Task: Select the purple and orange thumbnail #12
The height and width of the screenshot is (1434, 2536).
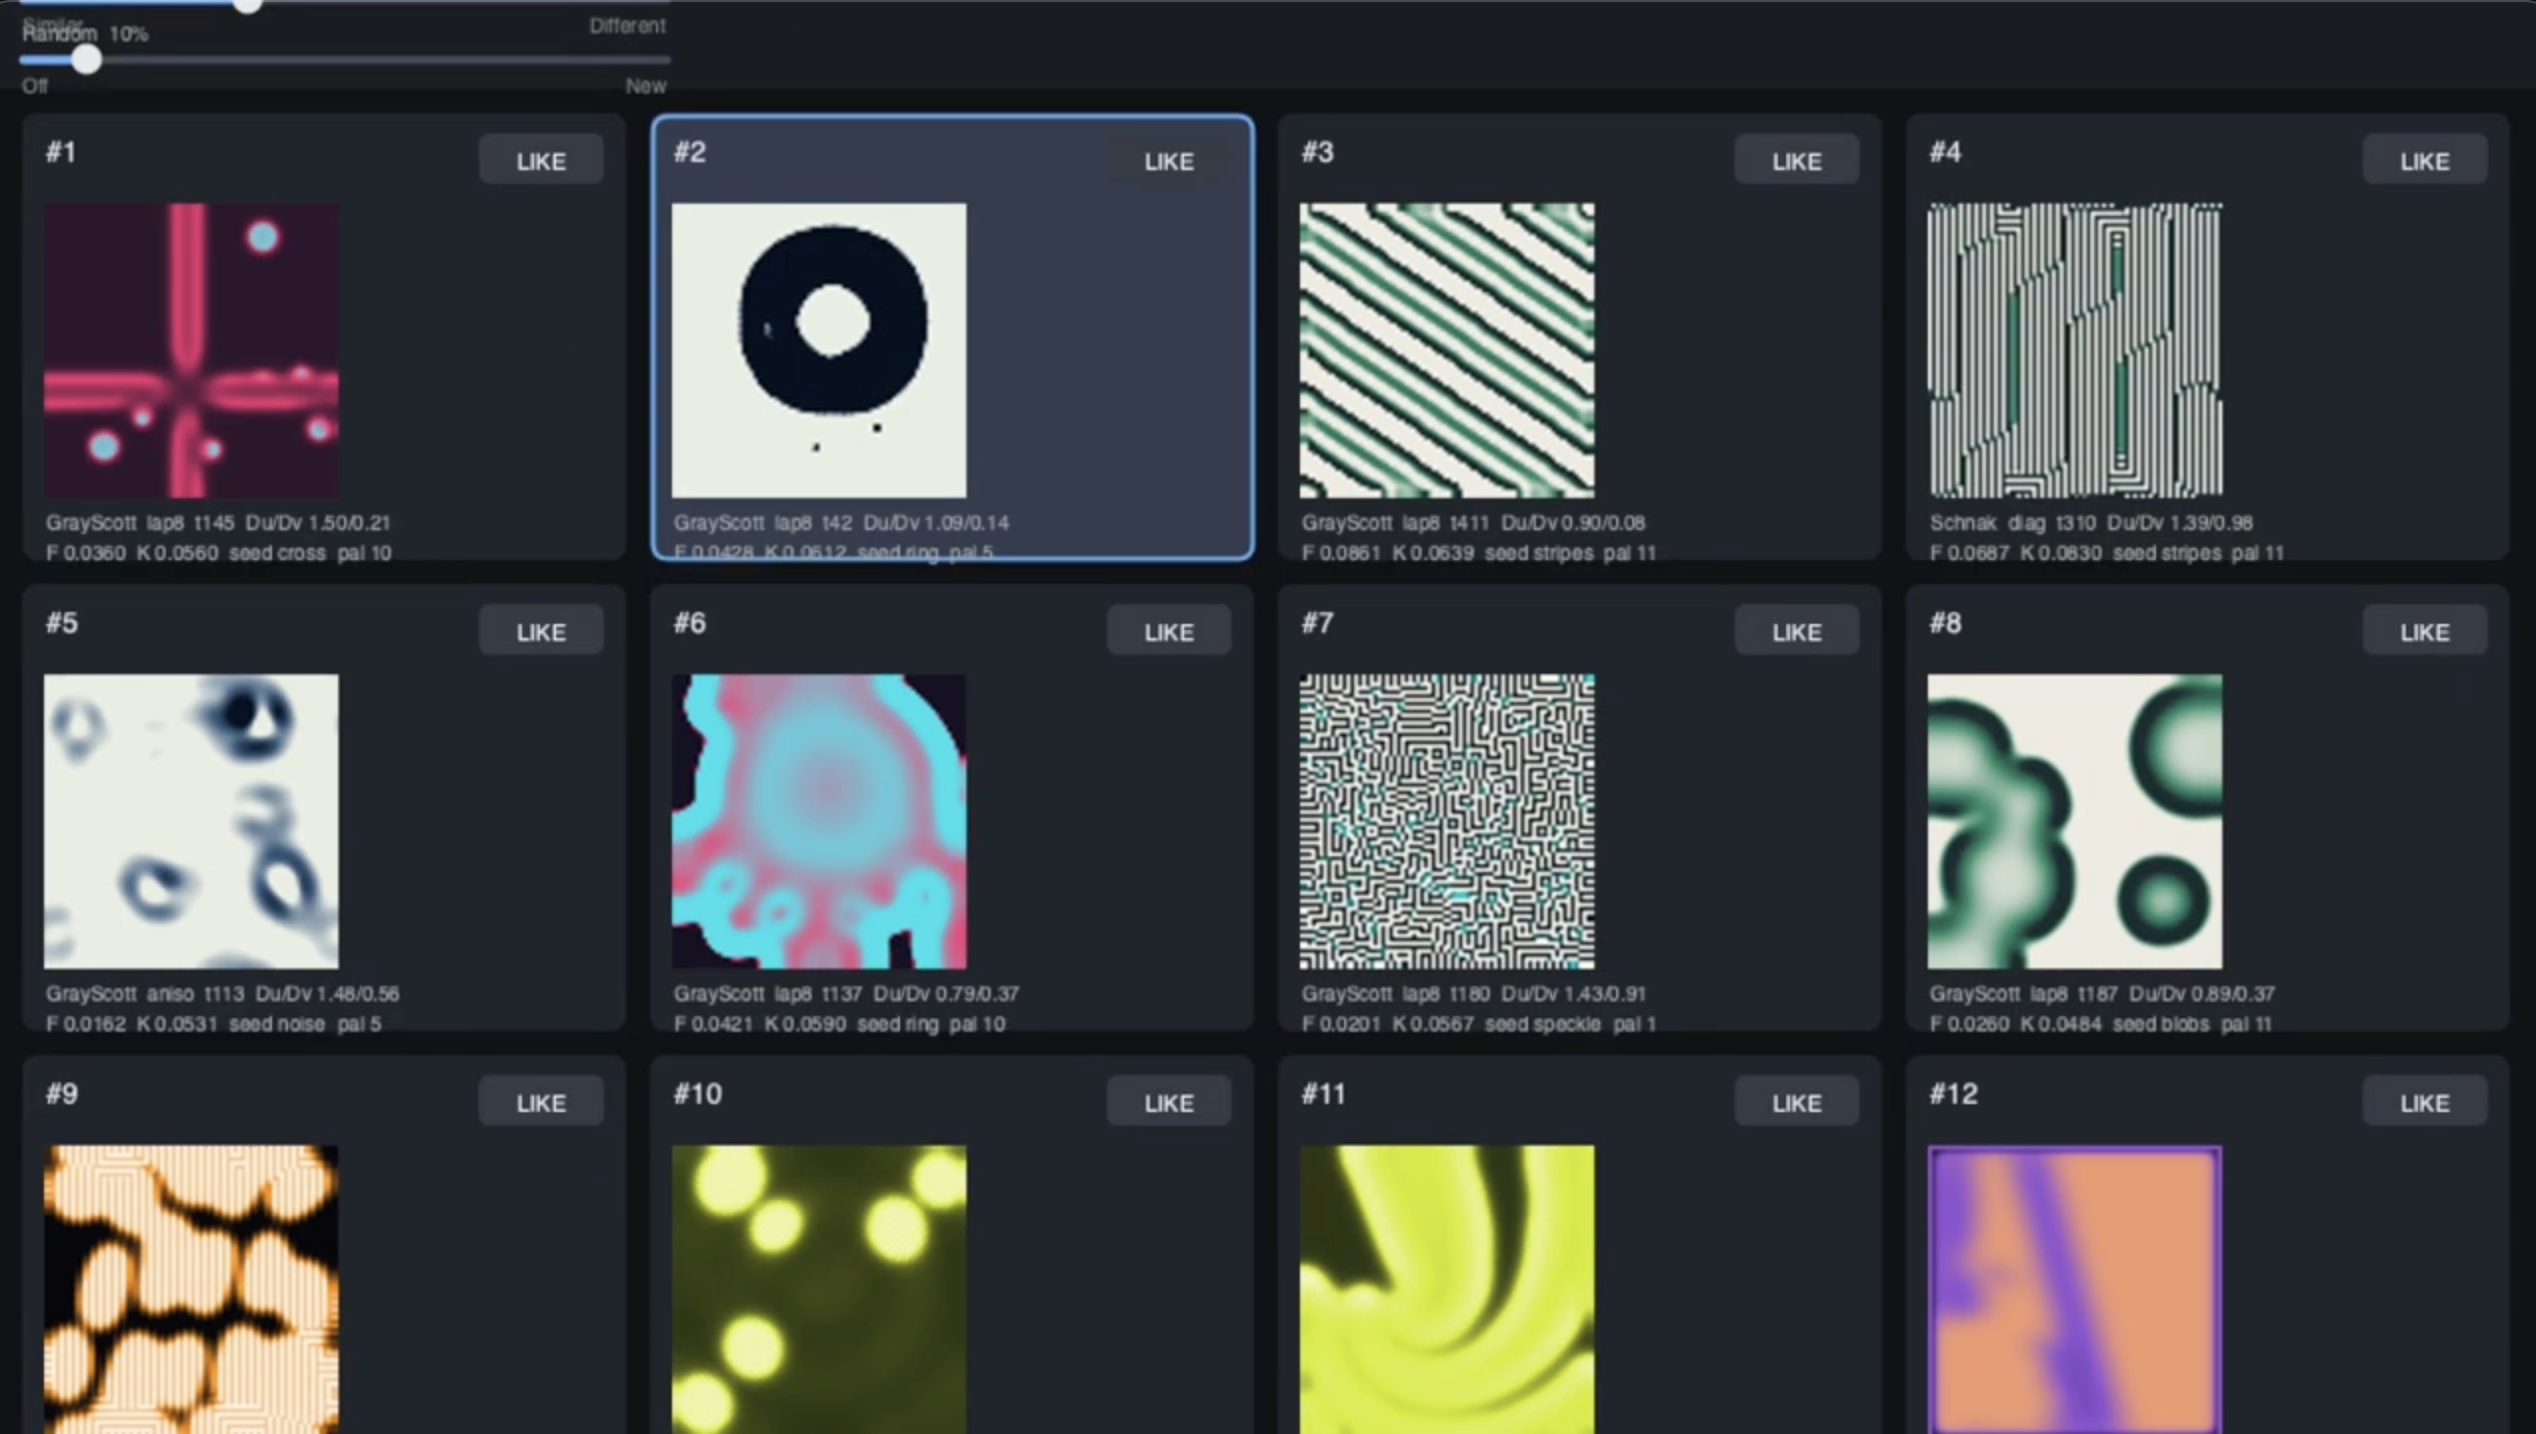Action: click(x=2075, y=1289)
